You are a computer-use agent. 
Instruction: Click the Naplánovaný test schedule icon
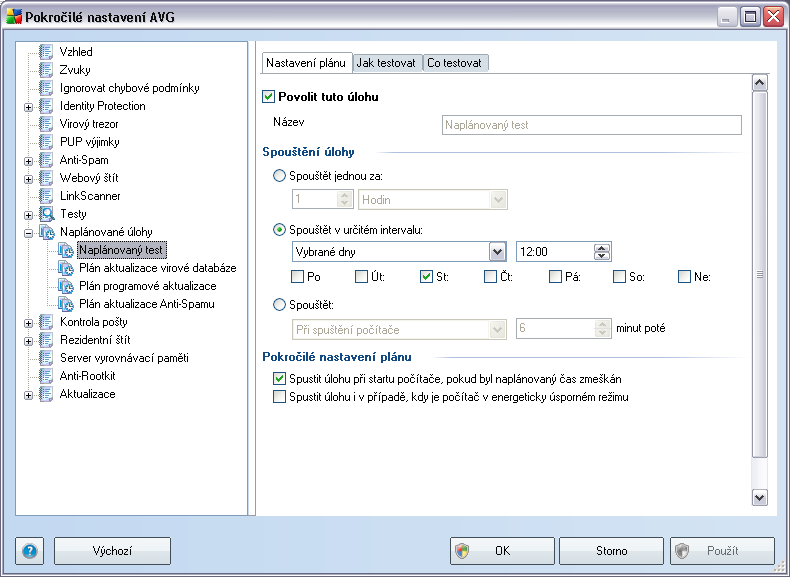(x=65, y=250)
